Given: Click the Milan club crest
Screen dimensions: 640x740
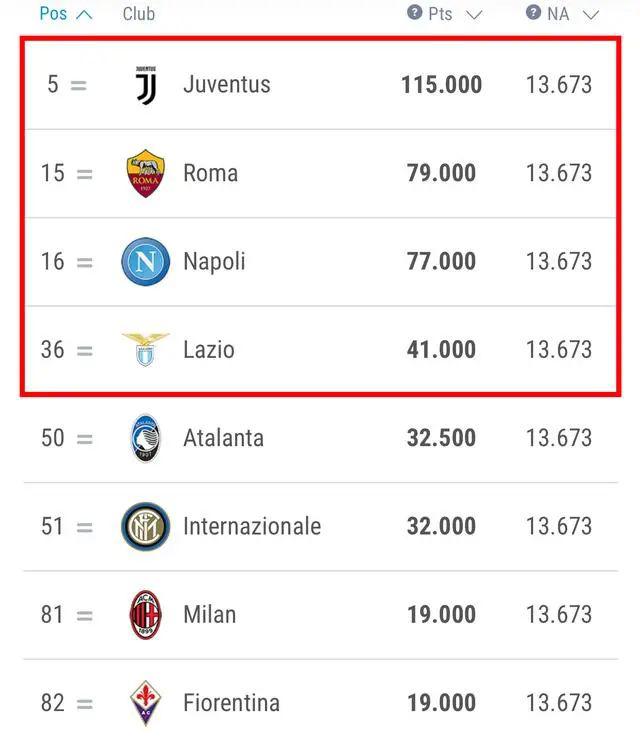Looking at the screenshot, I should click(x=146, y=614).
